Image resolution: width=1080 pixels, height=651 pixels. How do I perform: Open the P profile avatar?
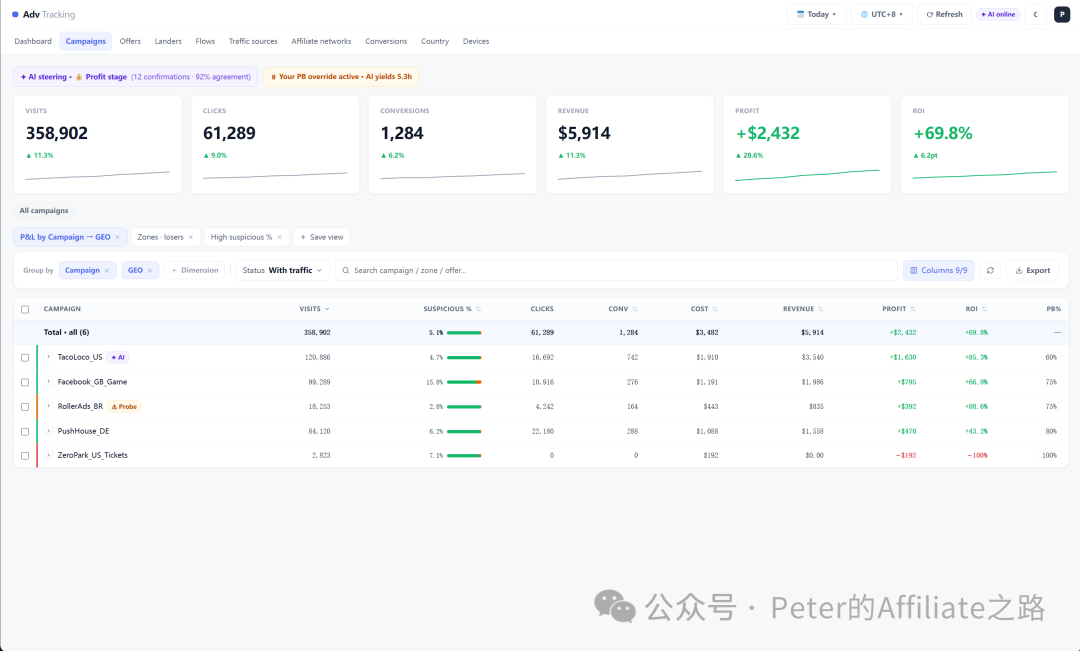tap(1062, 14)
